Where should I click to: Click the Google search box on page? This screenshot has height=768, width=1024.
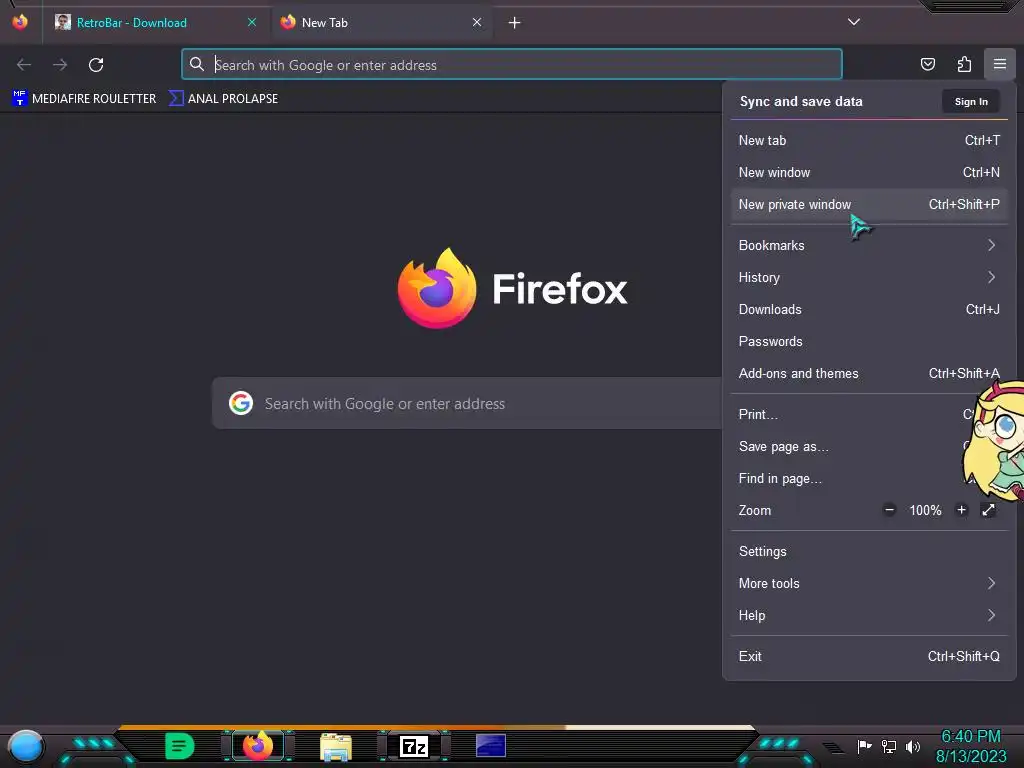tap(468, 404)
